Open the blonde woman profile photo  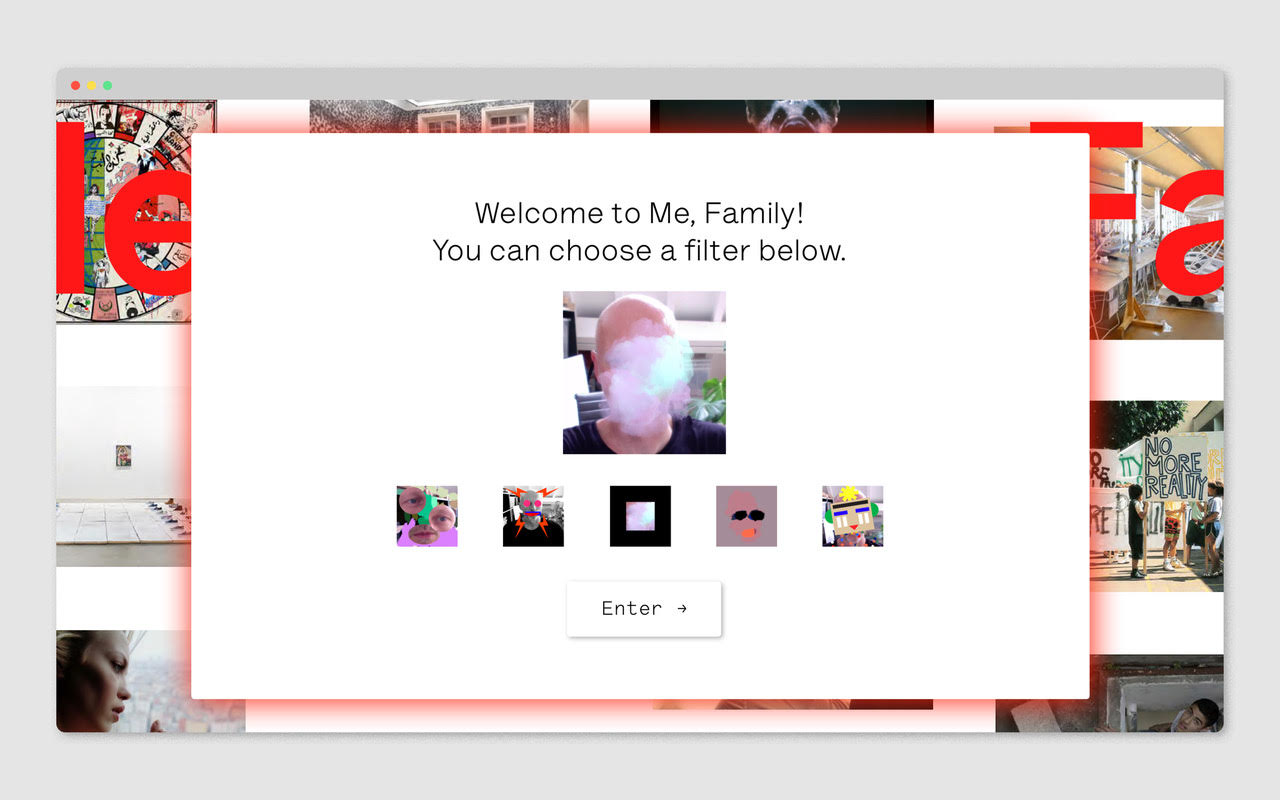(x=123, y=681)
